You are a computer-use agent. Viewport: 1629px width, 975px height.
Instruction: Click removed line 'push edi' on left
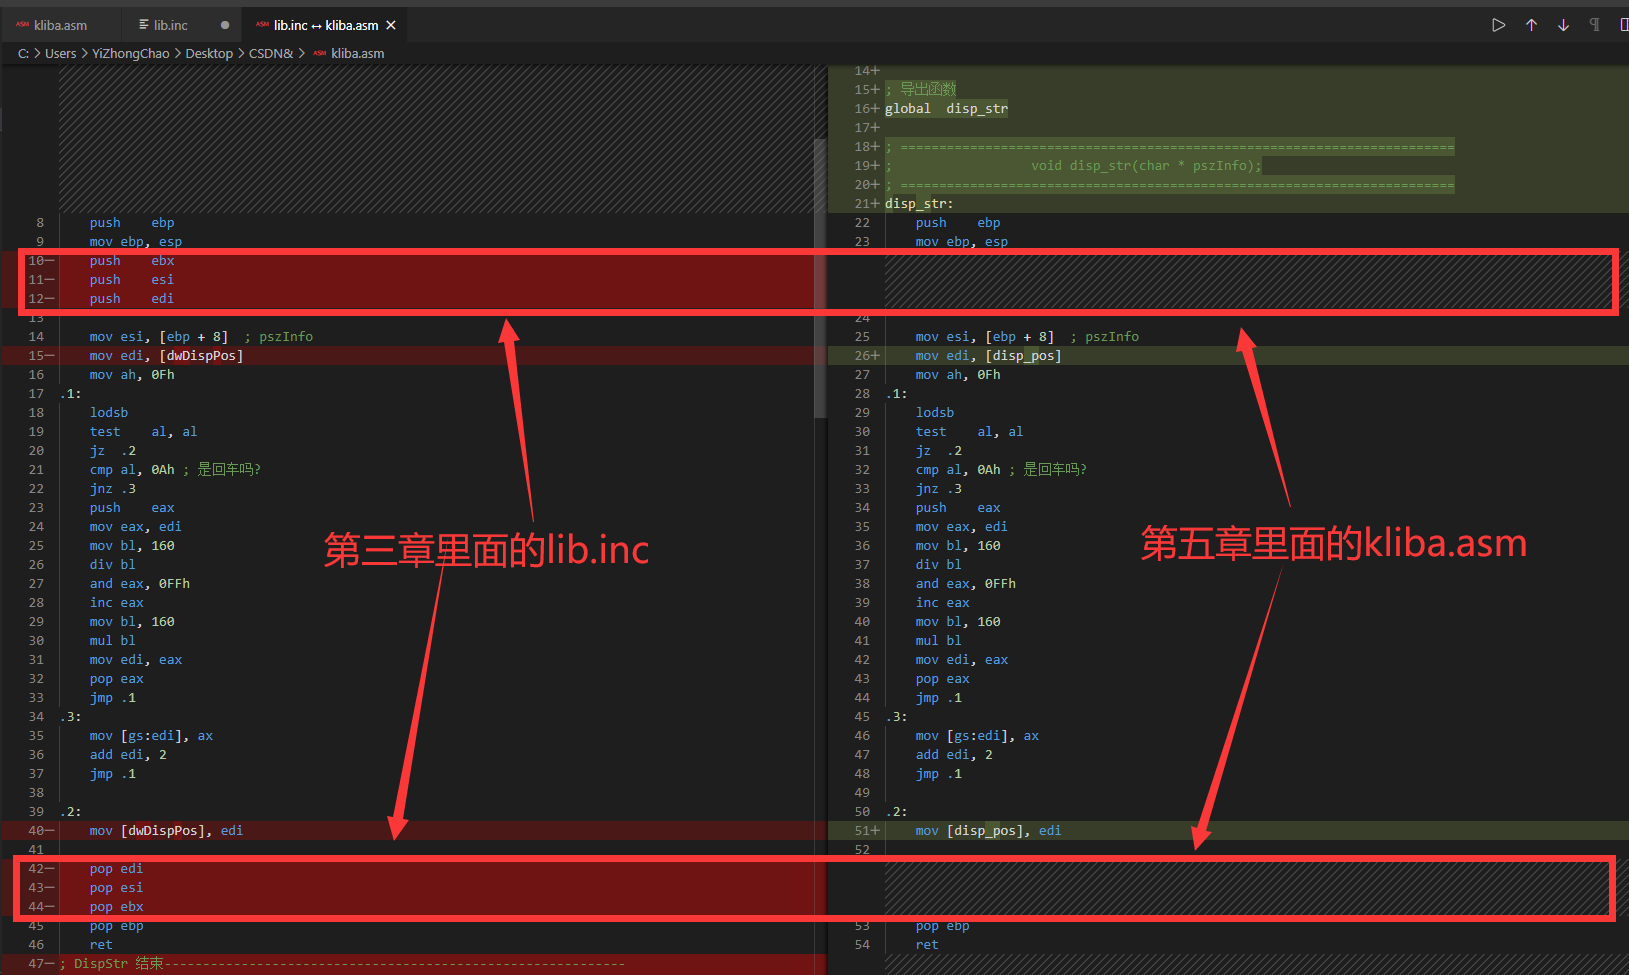132,299
